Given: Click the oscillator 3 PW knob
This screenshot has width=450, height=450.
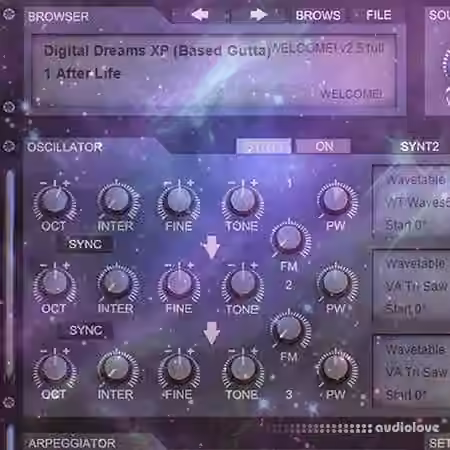Looking at the screenshot, I should pyautogui.click(x=335, y=369).
